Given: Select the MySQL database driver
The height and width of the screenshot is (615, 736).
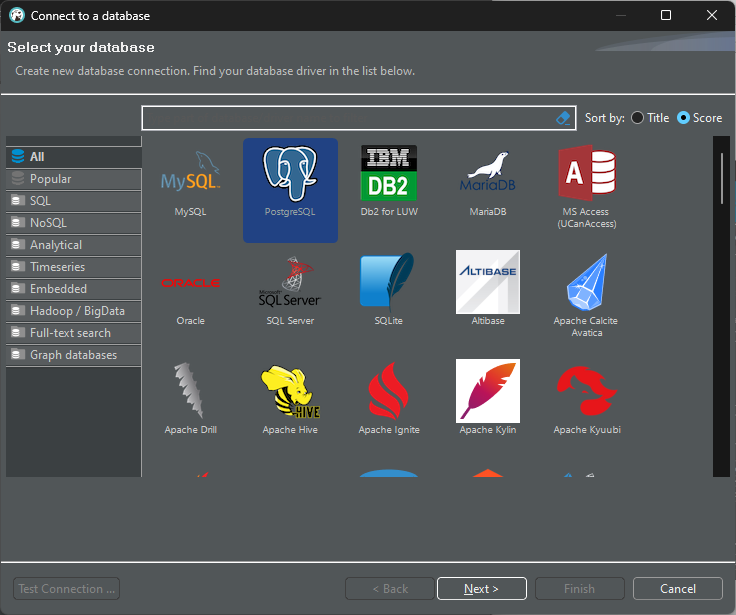Looking at the screenshot, I should (190, 183).
